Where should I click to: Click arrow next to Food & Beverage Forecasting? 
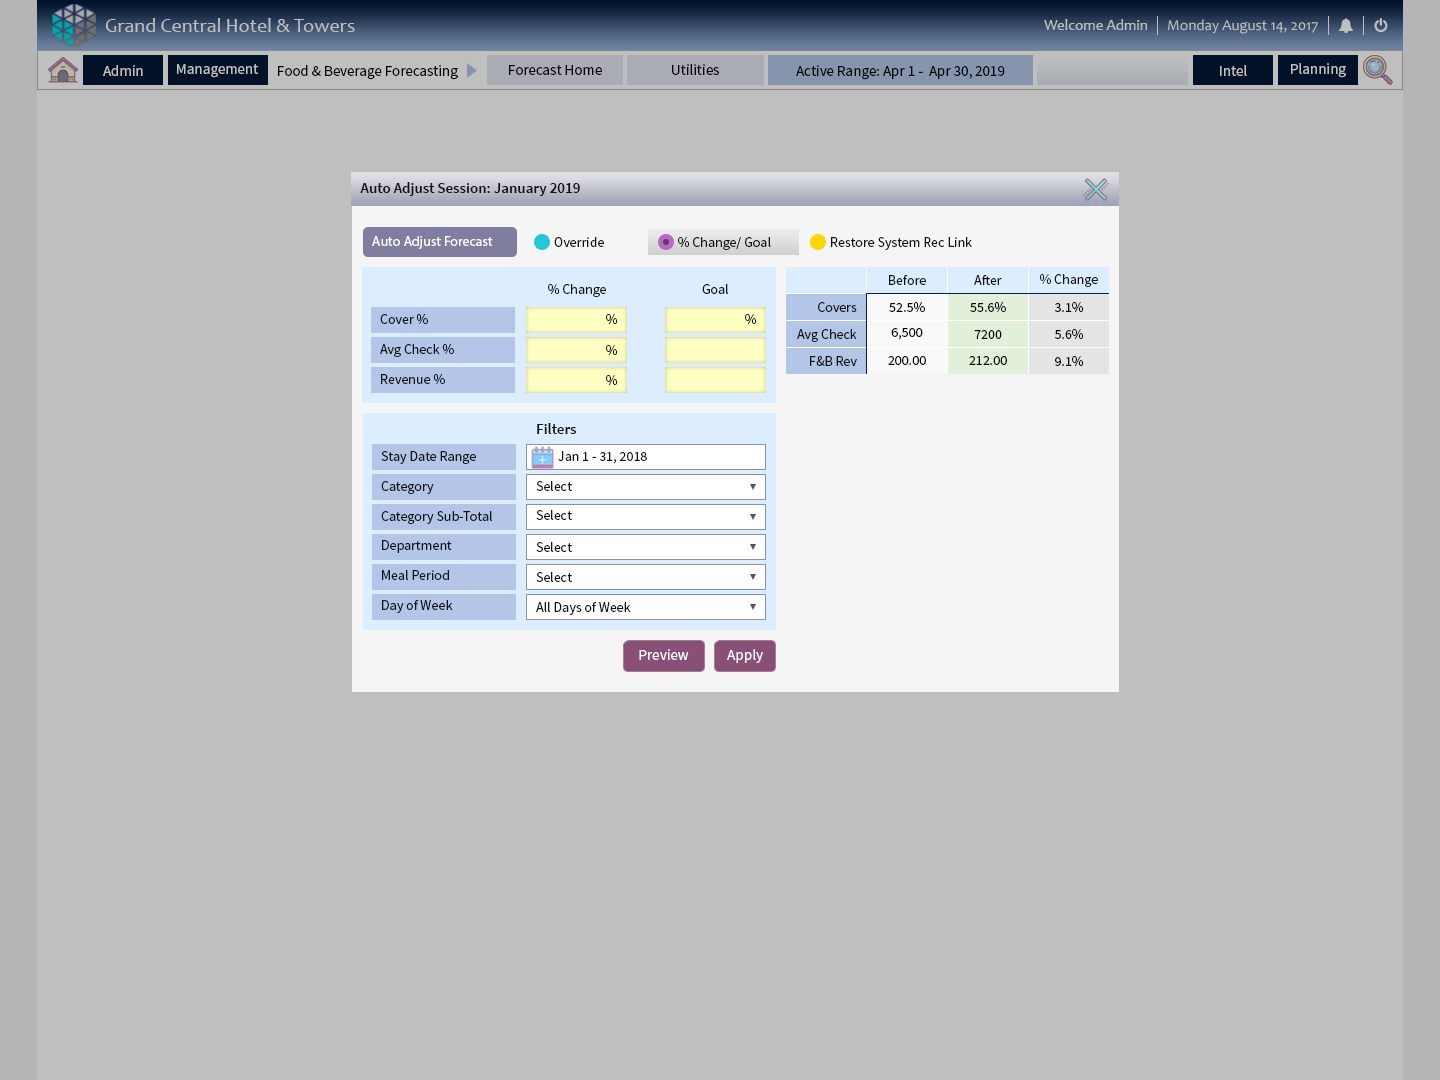click(472, 70)
